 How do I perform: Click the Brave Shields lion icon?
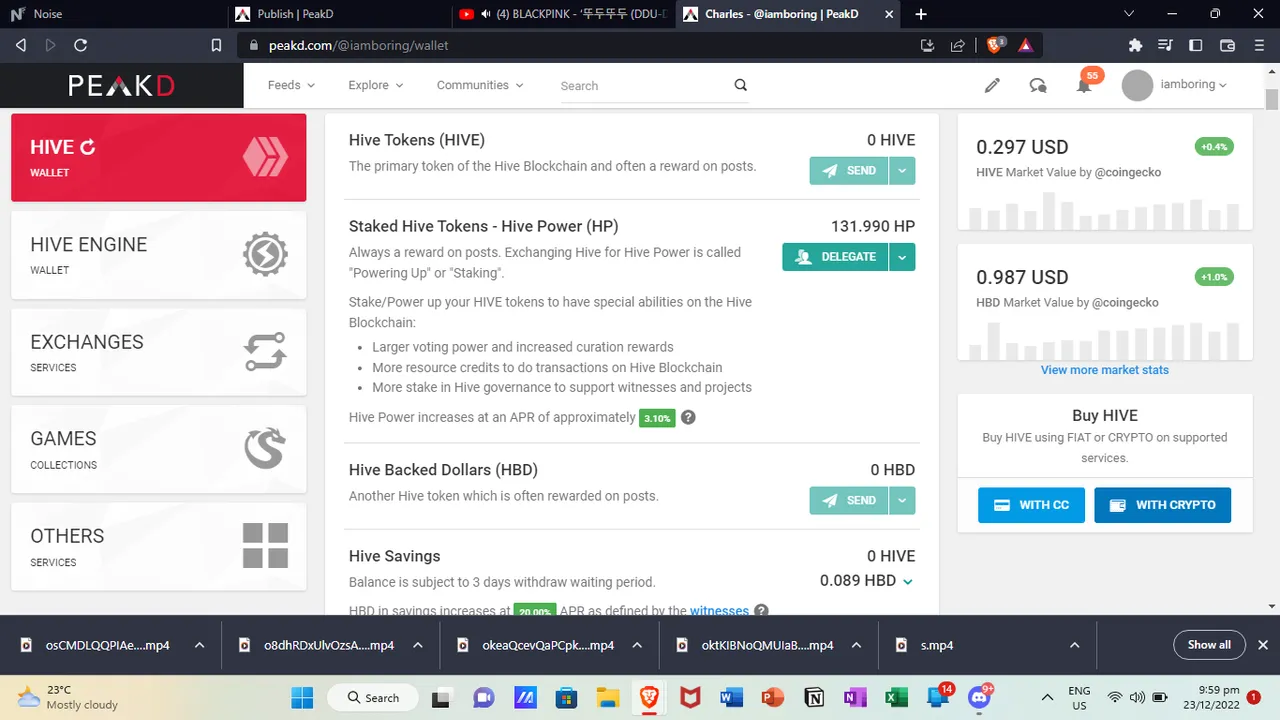point(995,45)
